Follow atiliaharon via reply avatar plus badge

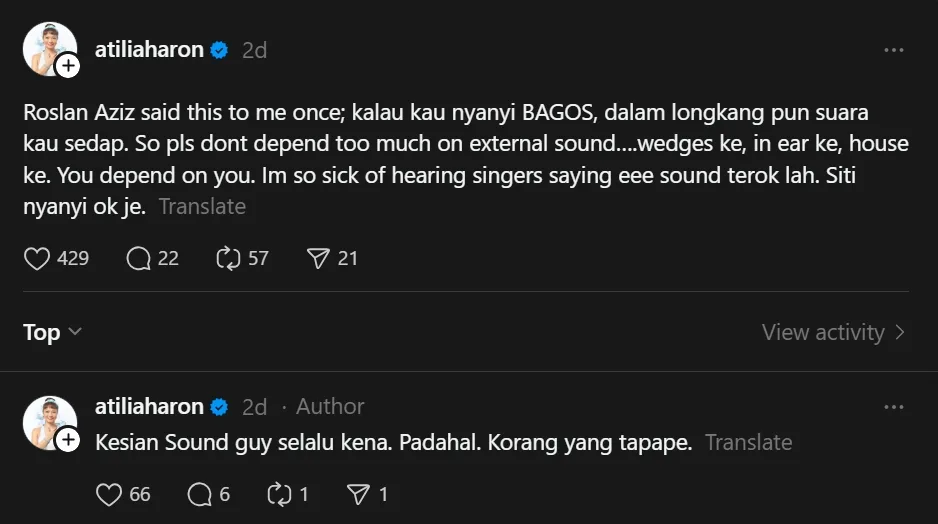point(68,440)
